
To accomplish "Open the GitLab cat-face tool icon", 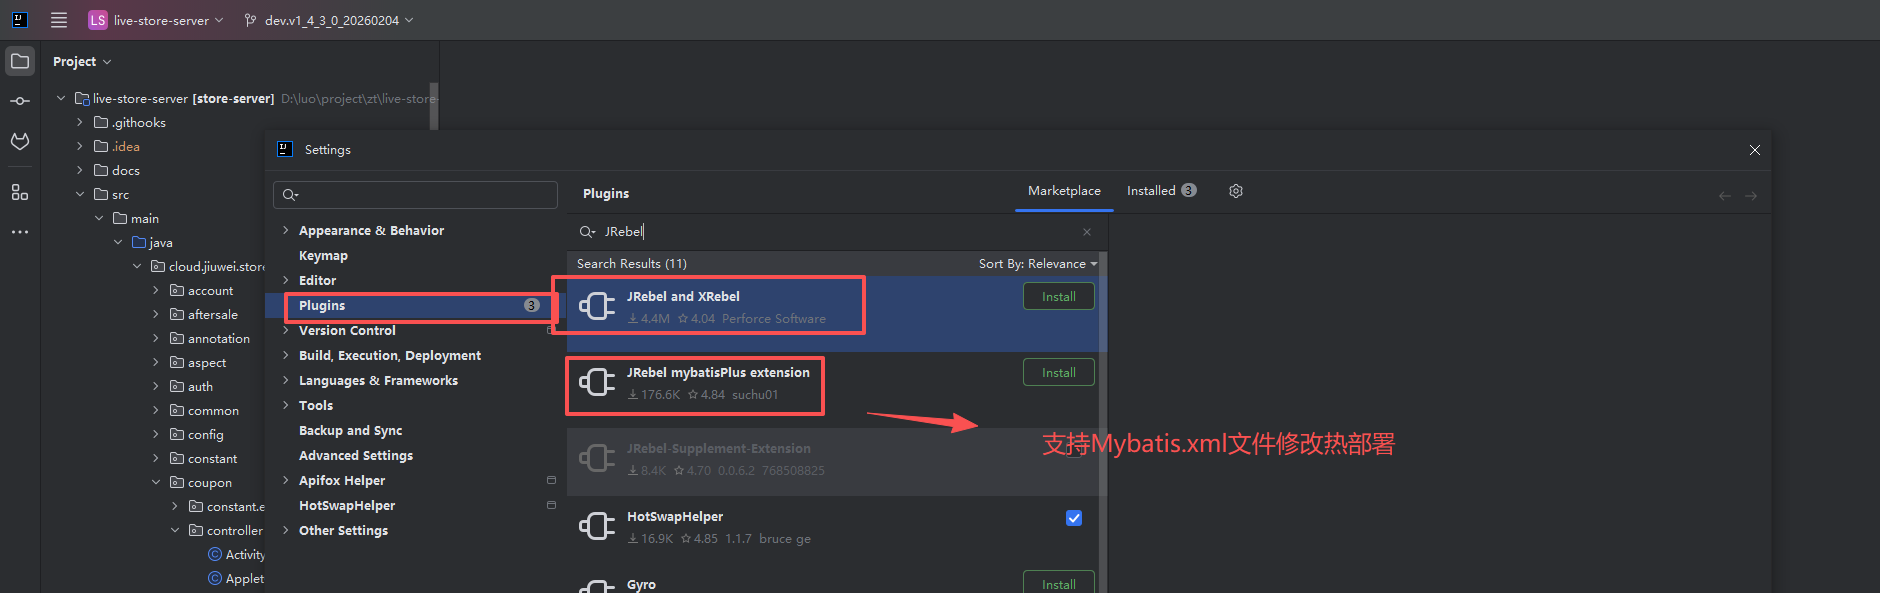I will [20, 141].
